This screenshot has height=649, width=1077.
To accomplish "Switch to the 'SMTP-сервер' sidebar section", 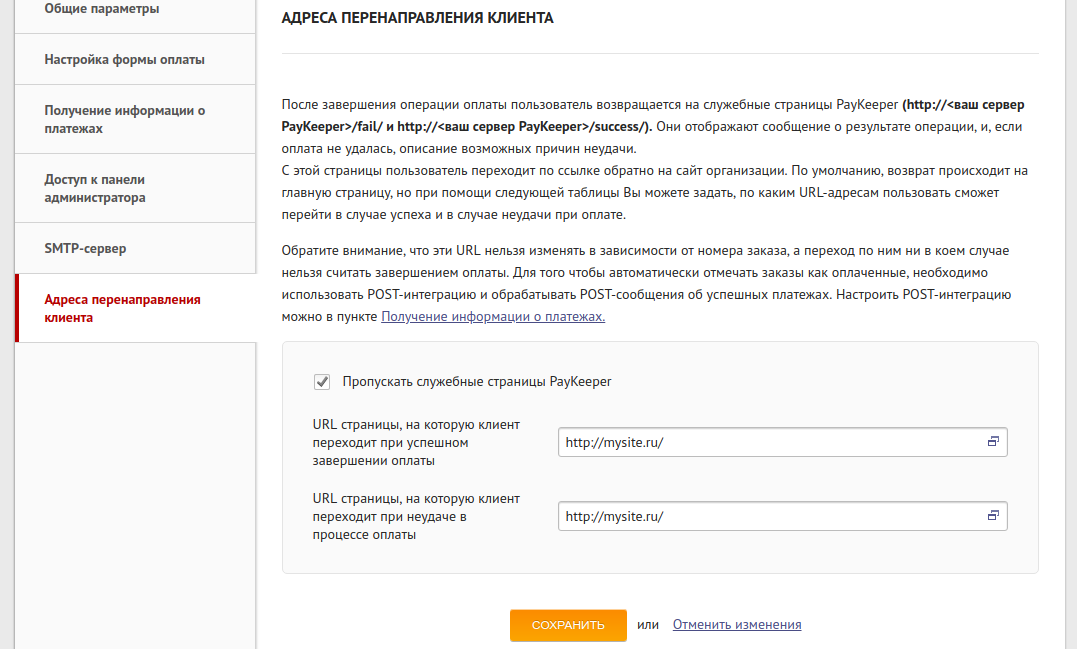I will point(85,248).
